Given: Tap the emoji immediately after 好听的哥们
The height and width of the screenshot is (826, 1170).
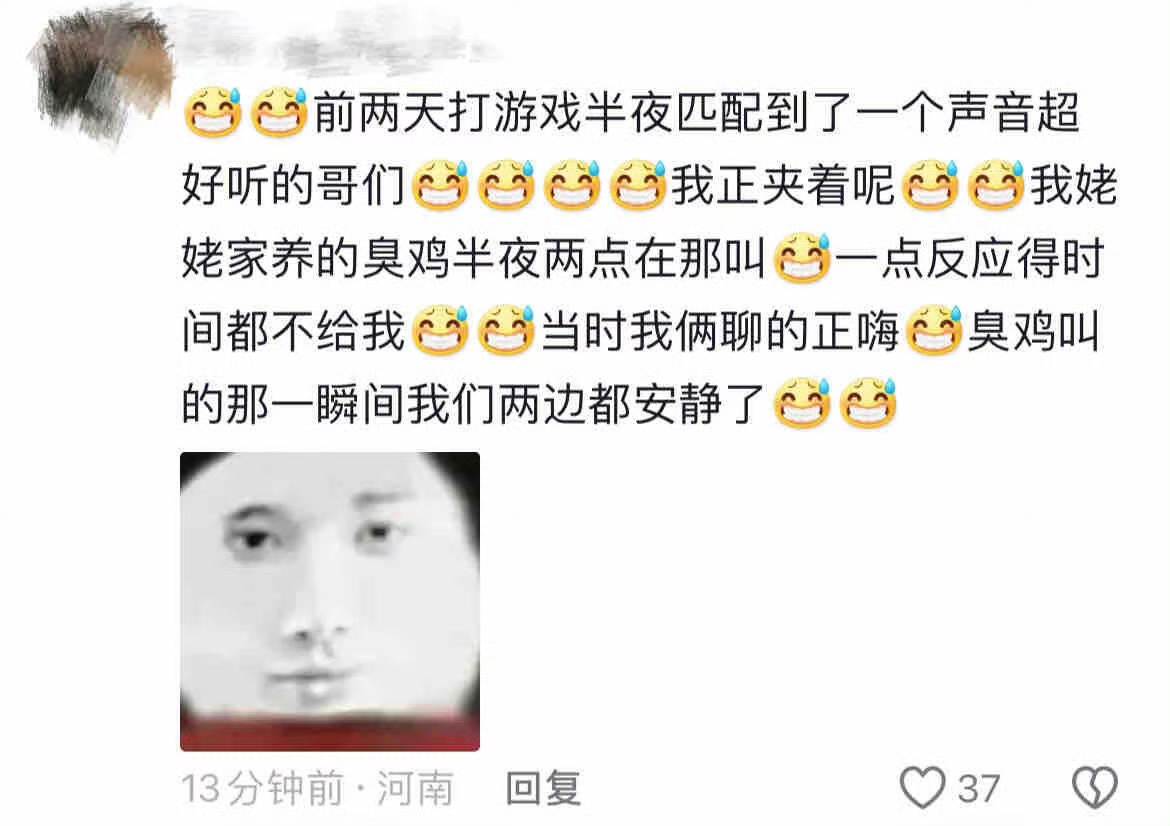Looking at the screenshot, I should tap(440, 185).
